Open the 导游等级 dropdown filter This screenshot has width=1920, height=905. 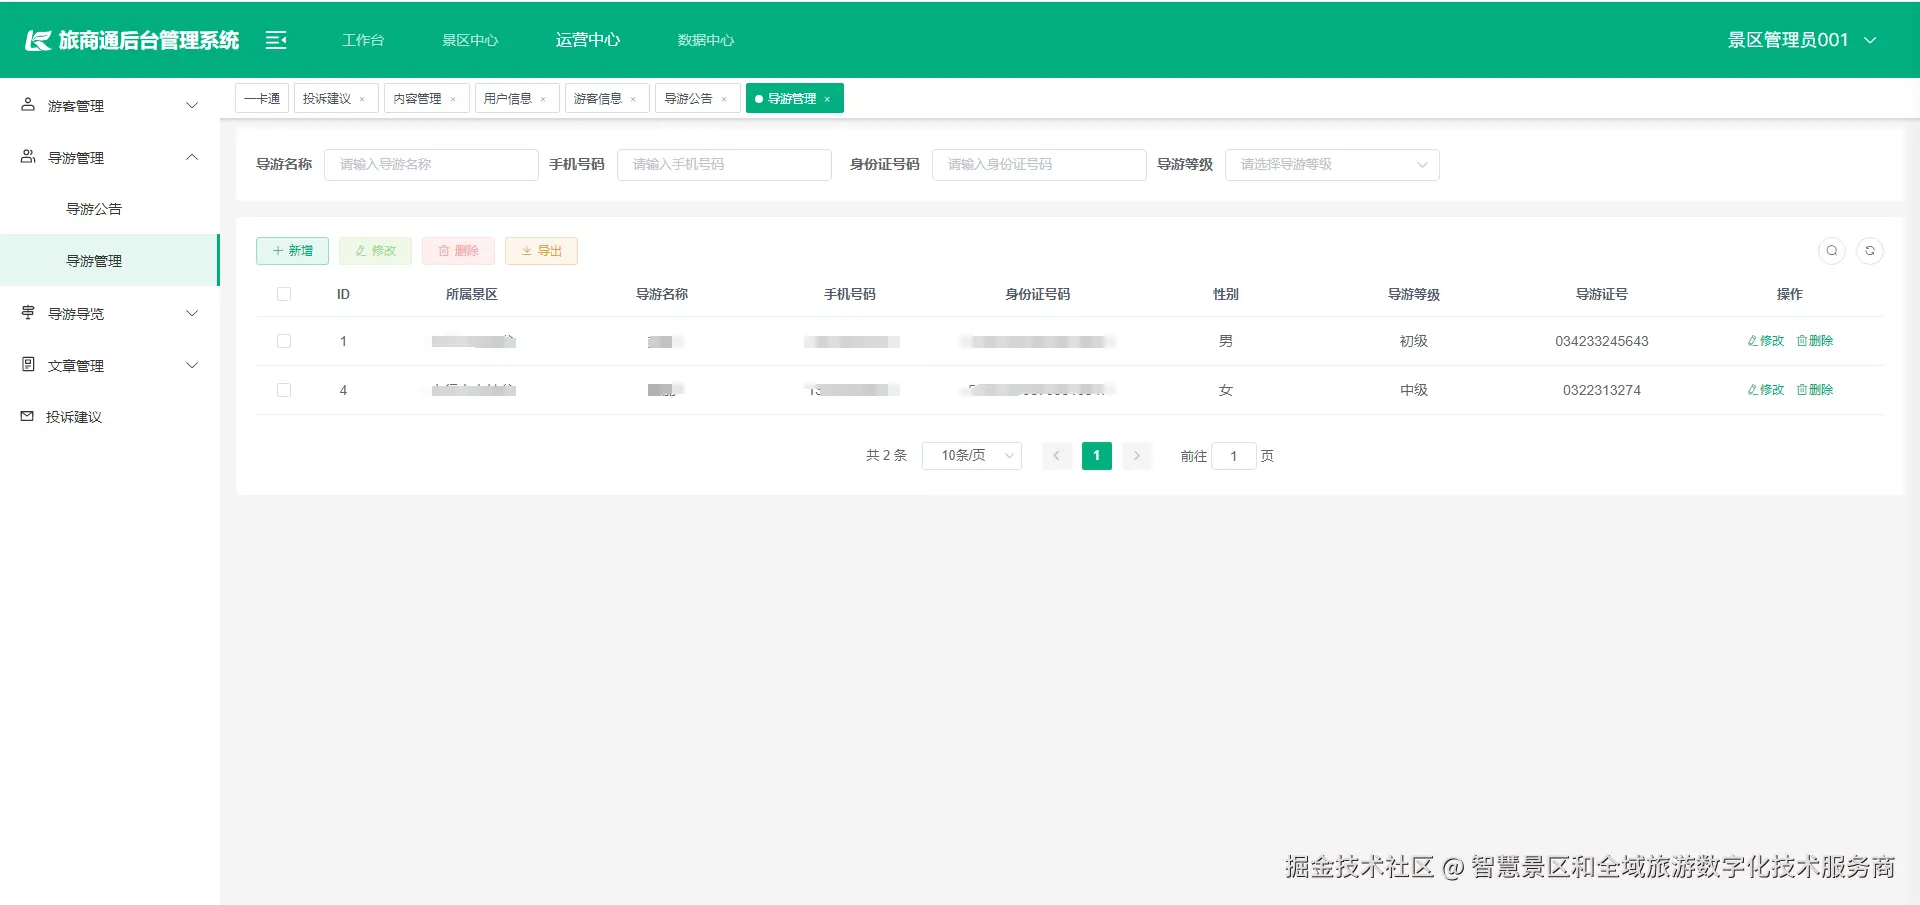(x=1331, y=164)
